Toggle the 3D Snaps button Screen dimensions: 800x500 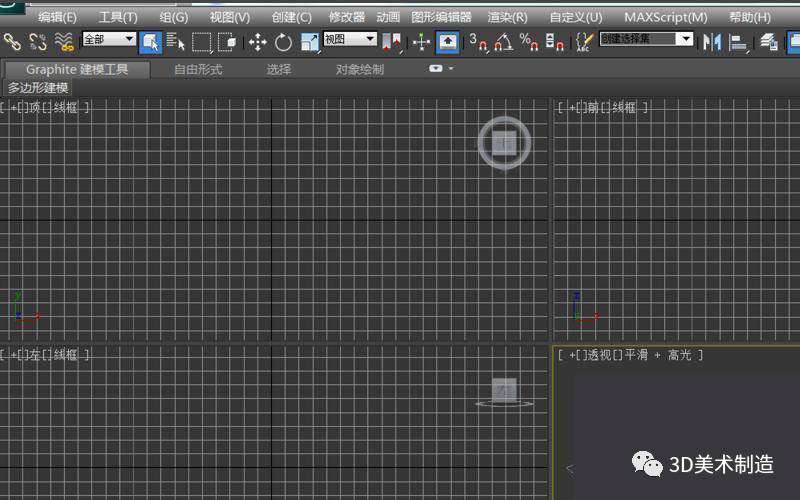pyautogui.click(x=479, y=41)
